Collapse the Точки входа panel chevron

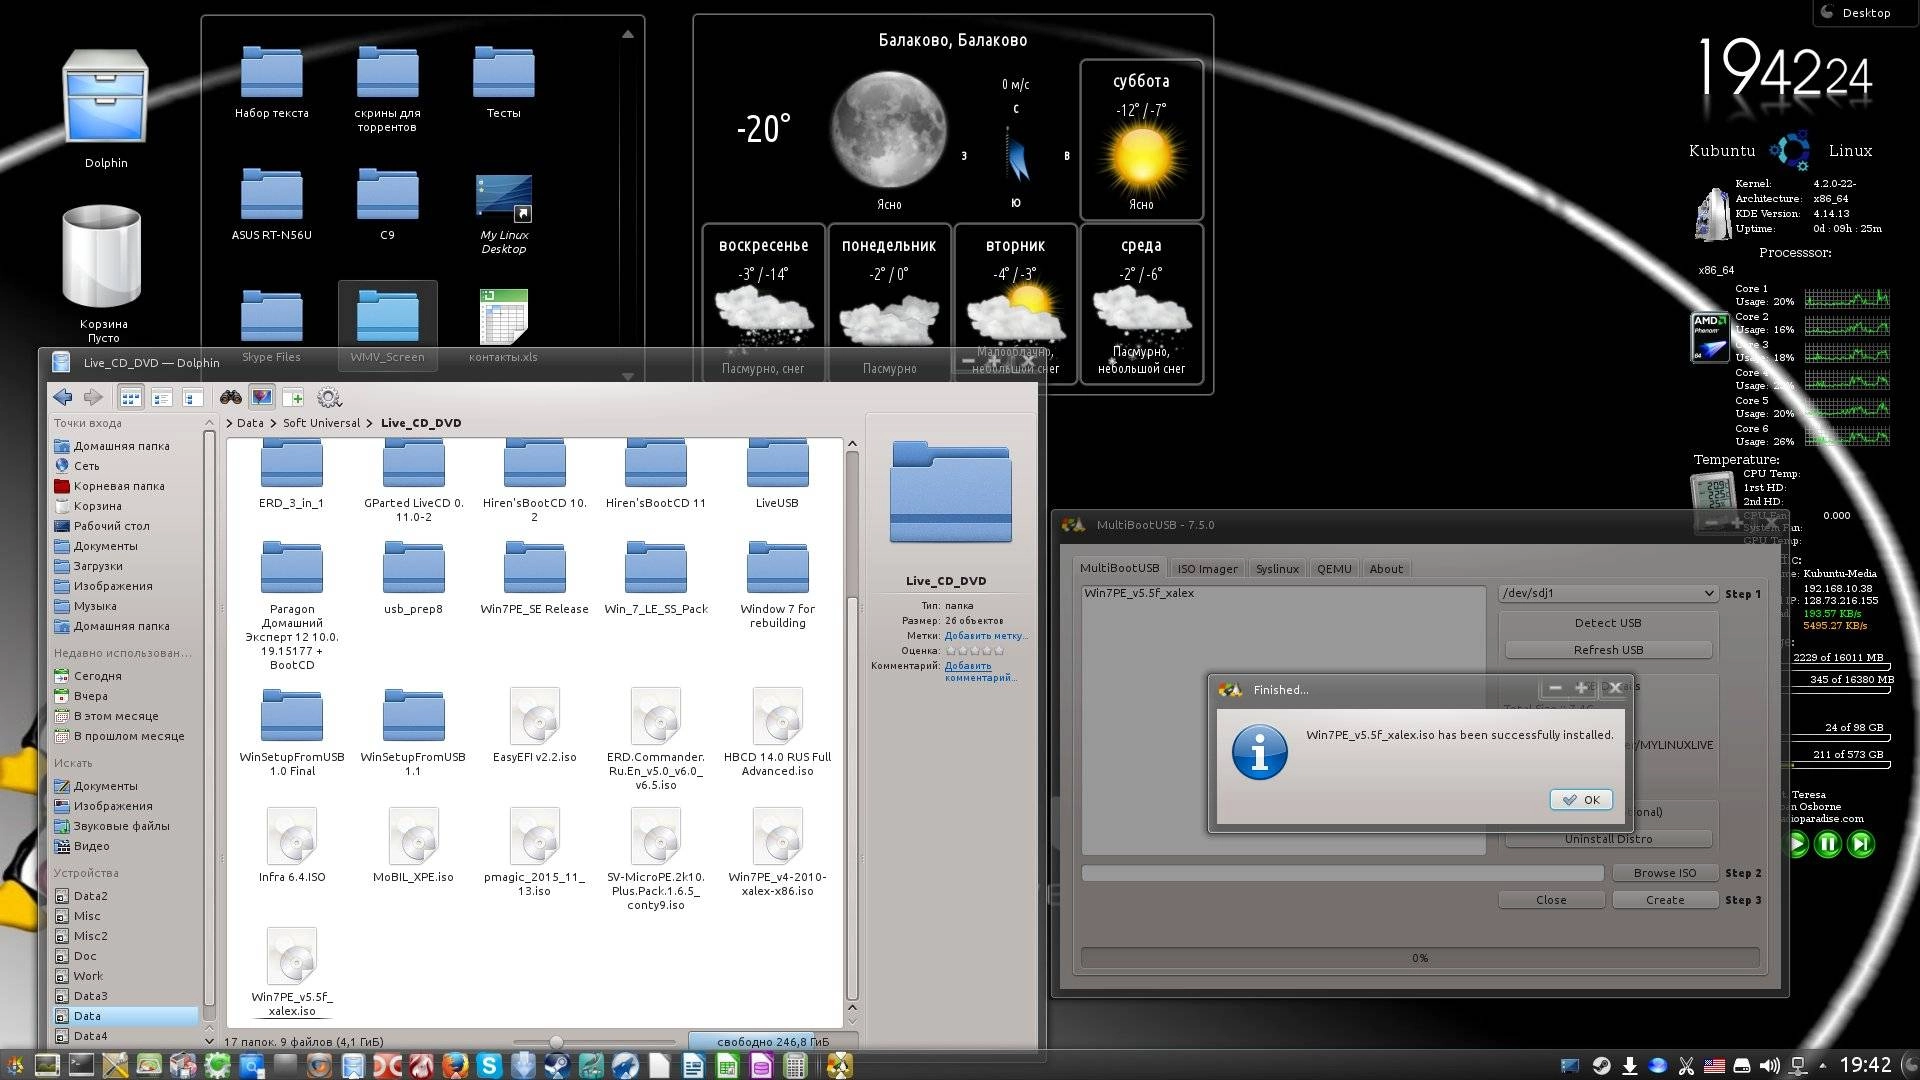[209, 423]
